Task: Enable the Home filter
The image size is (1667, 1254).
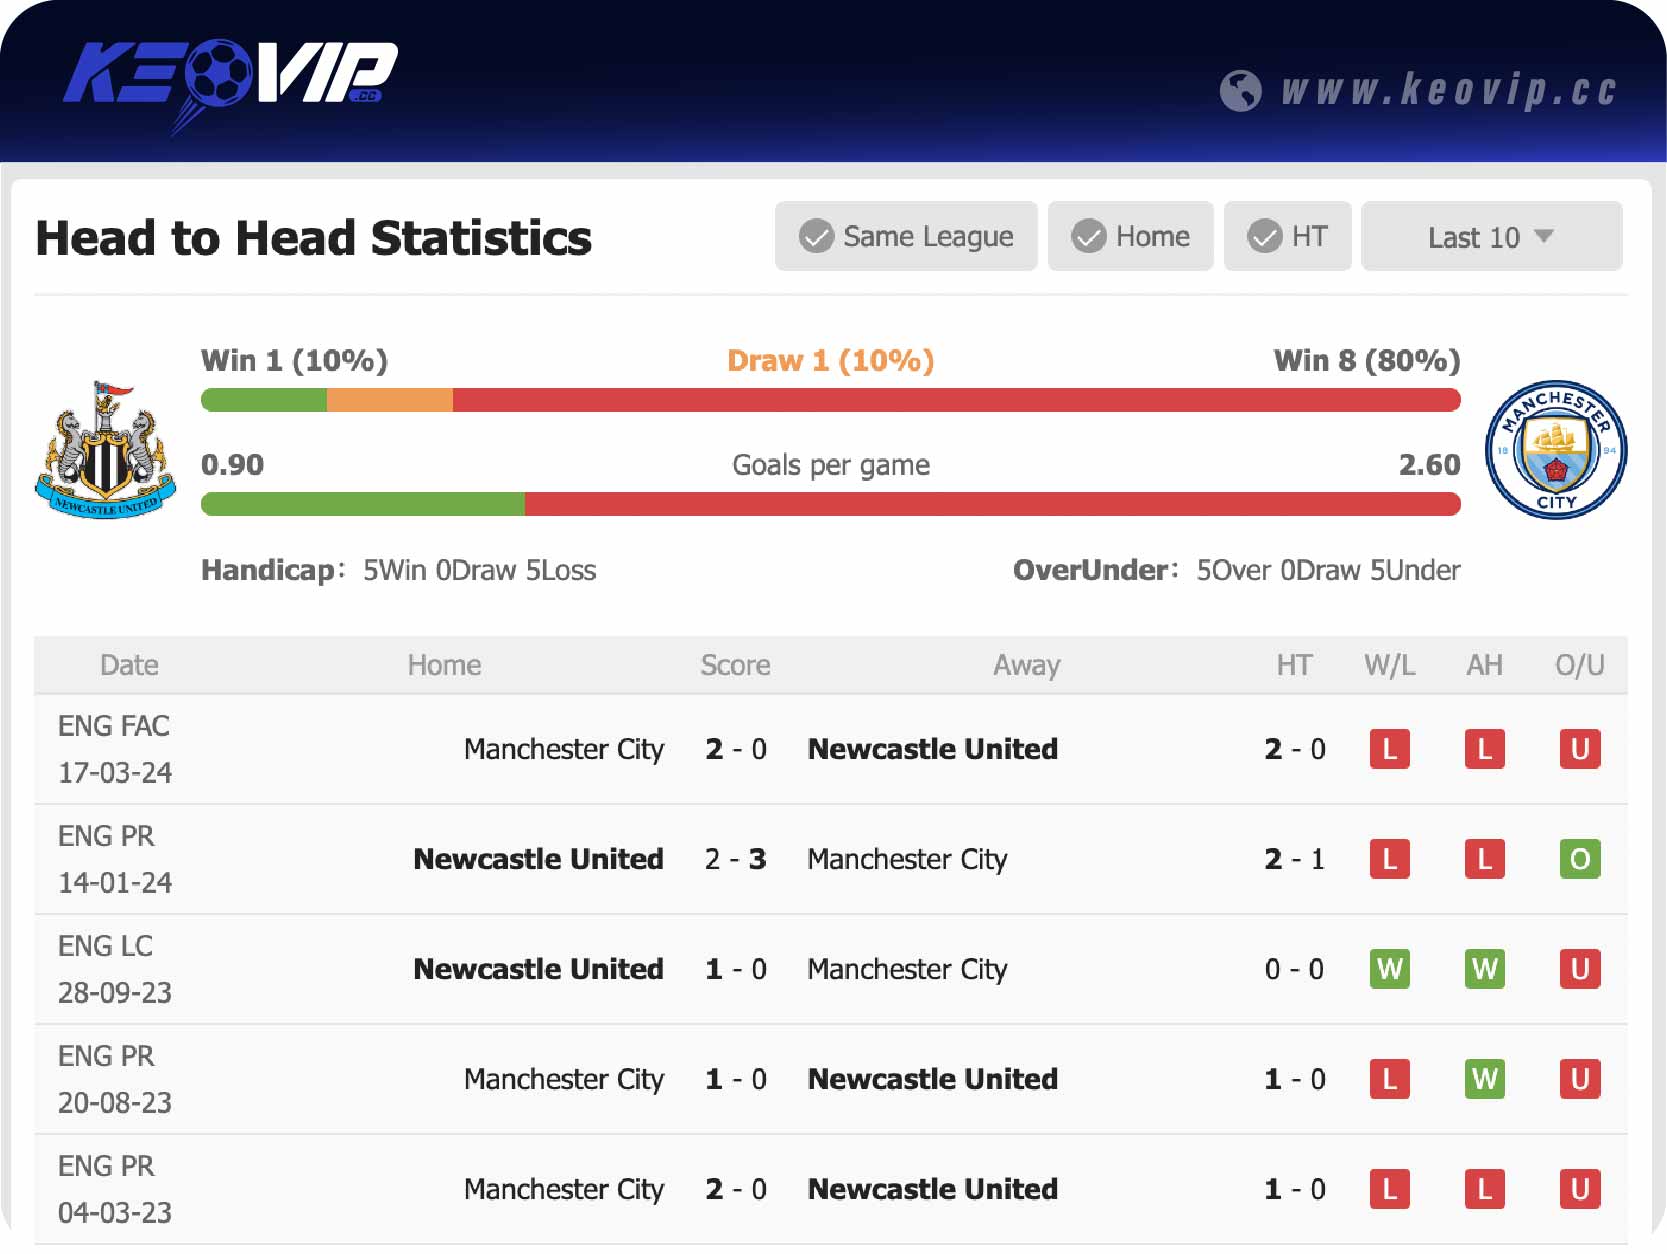Action: tap(1130, 236)
